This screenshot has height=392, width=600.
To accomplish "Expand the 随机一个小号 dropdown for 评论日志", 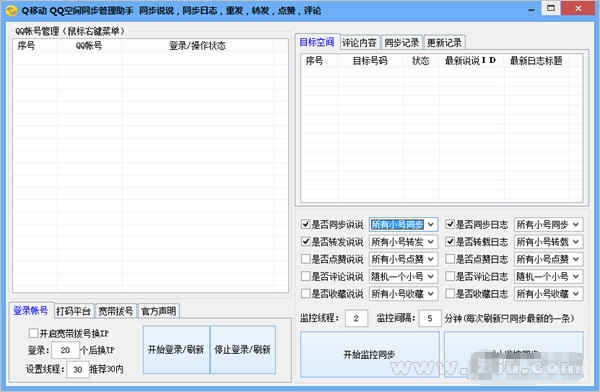I will tap(548, 276).
